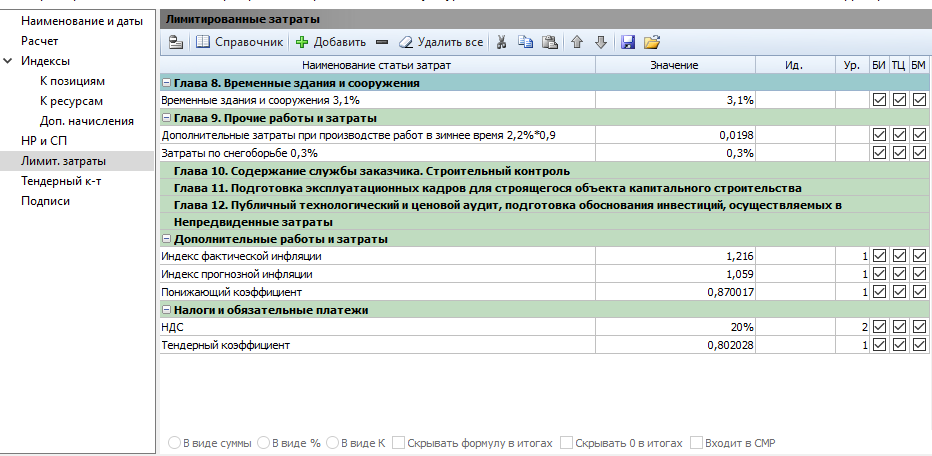Click the open folder icon
Screen dimensions: 932x456
(x=652, y=42)
